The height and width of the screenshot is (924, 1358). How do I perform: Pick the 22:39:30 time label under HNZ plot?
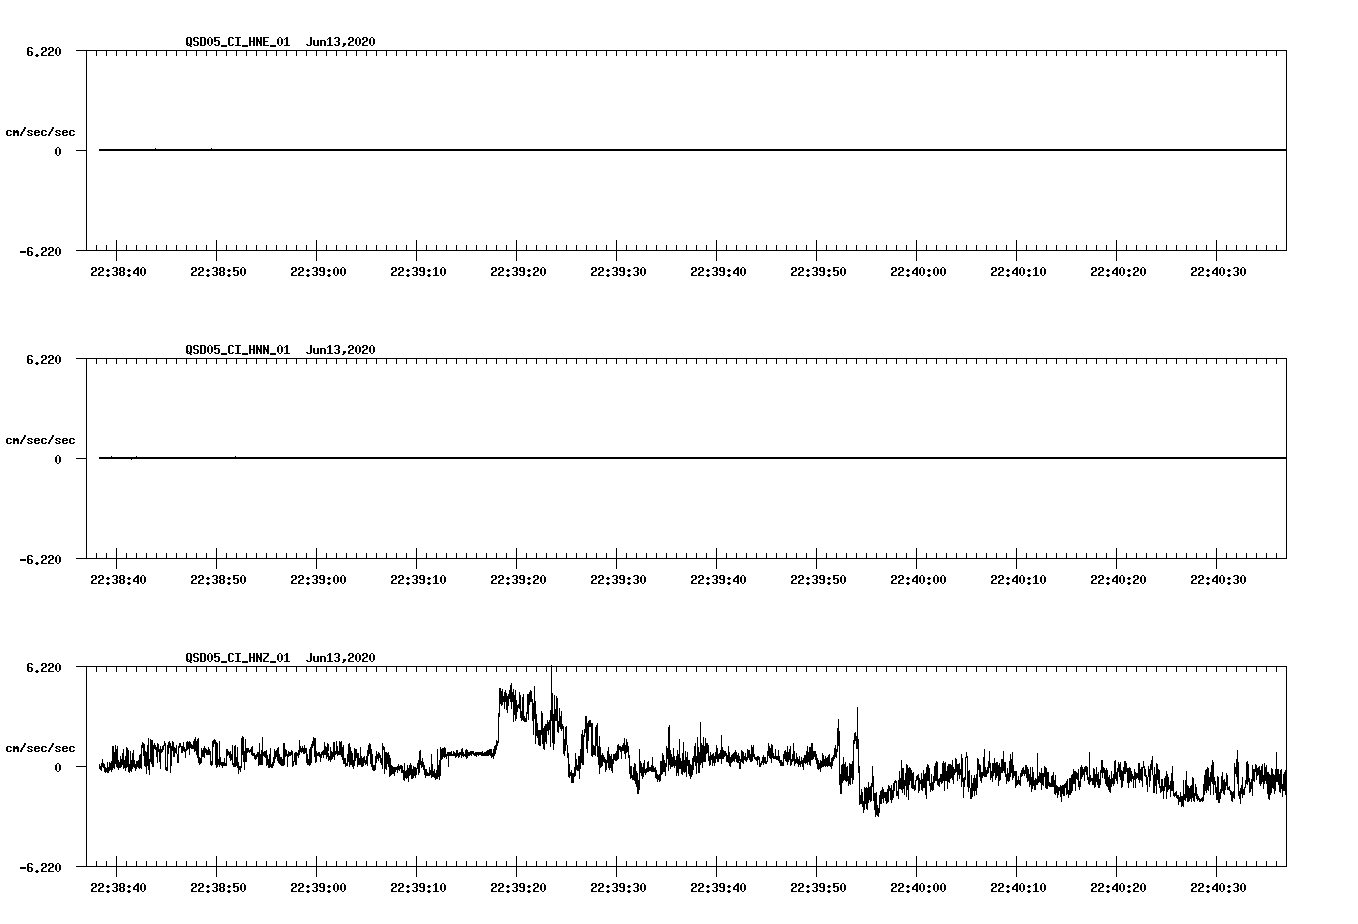tap(618, 888)
